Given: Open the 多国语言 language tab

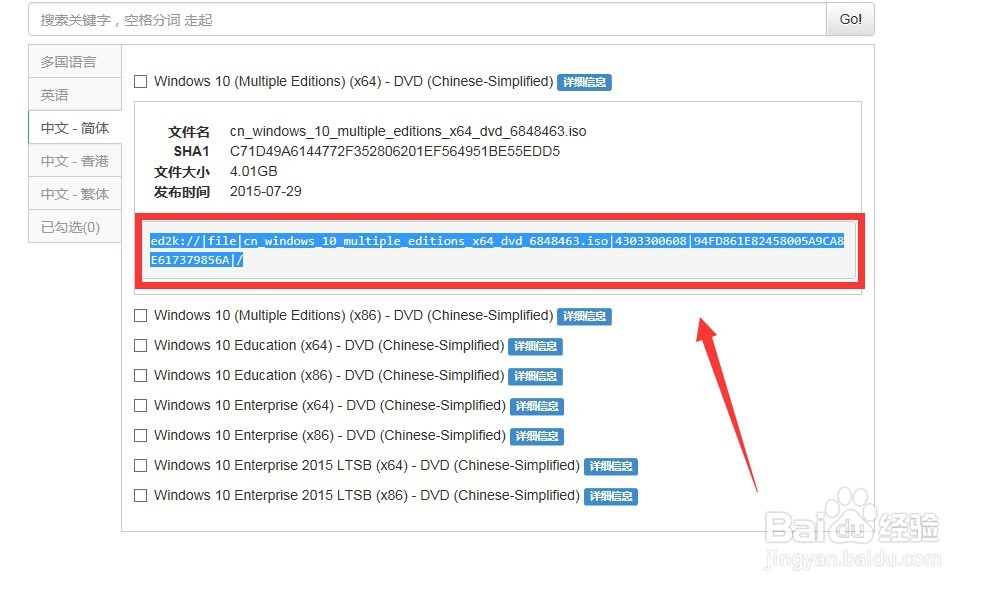Looking at the screenshot, I should [75, 62].
